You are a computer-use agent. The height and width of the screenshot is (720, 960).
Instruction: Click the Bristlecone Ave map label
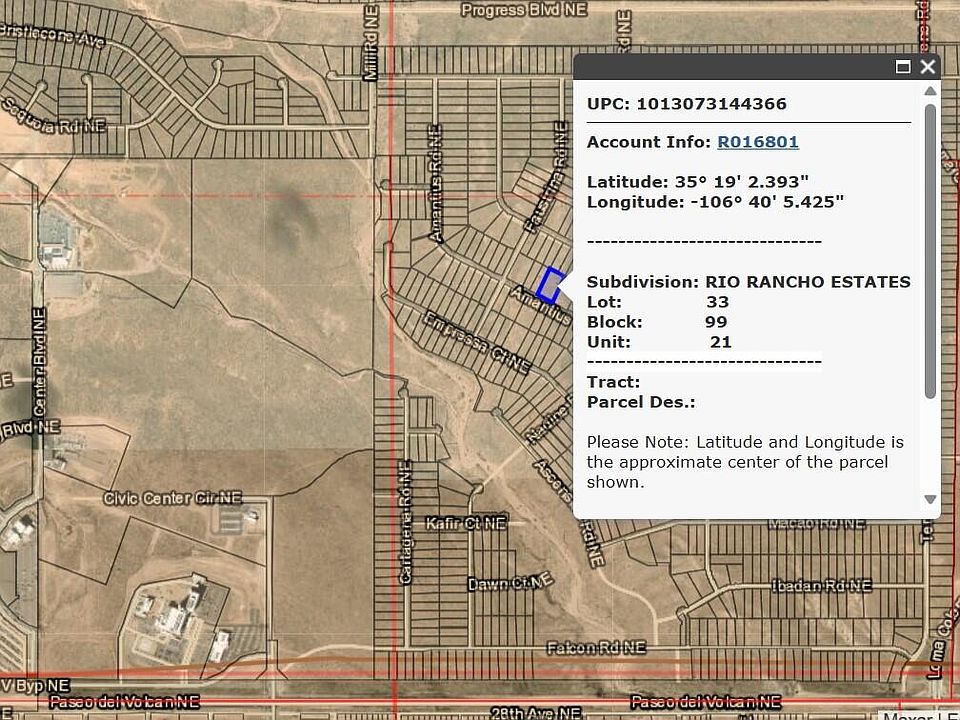coord(52,35)
